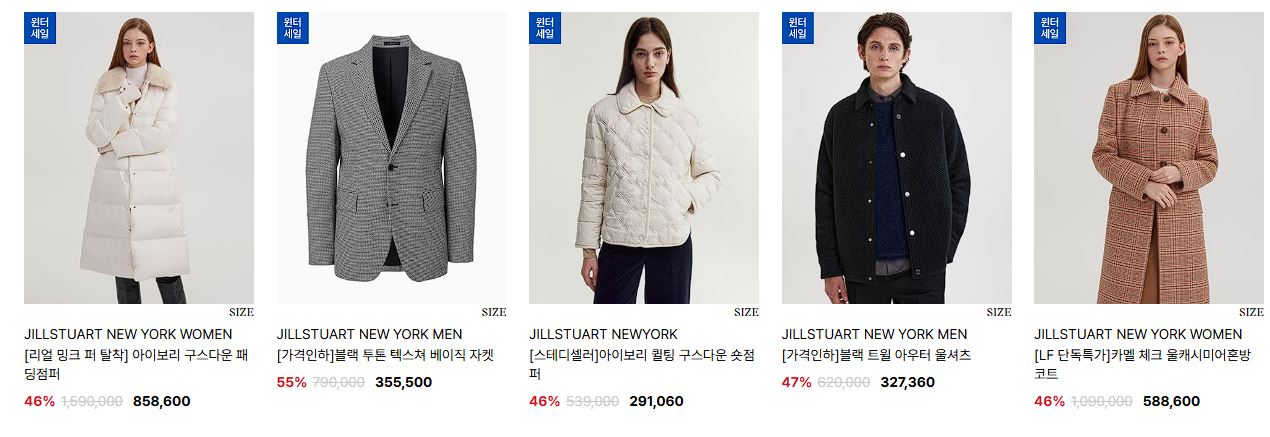
Task: Click the winter sale badge on ivory padding coat
Action: click(x=40, y=27)
